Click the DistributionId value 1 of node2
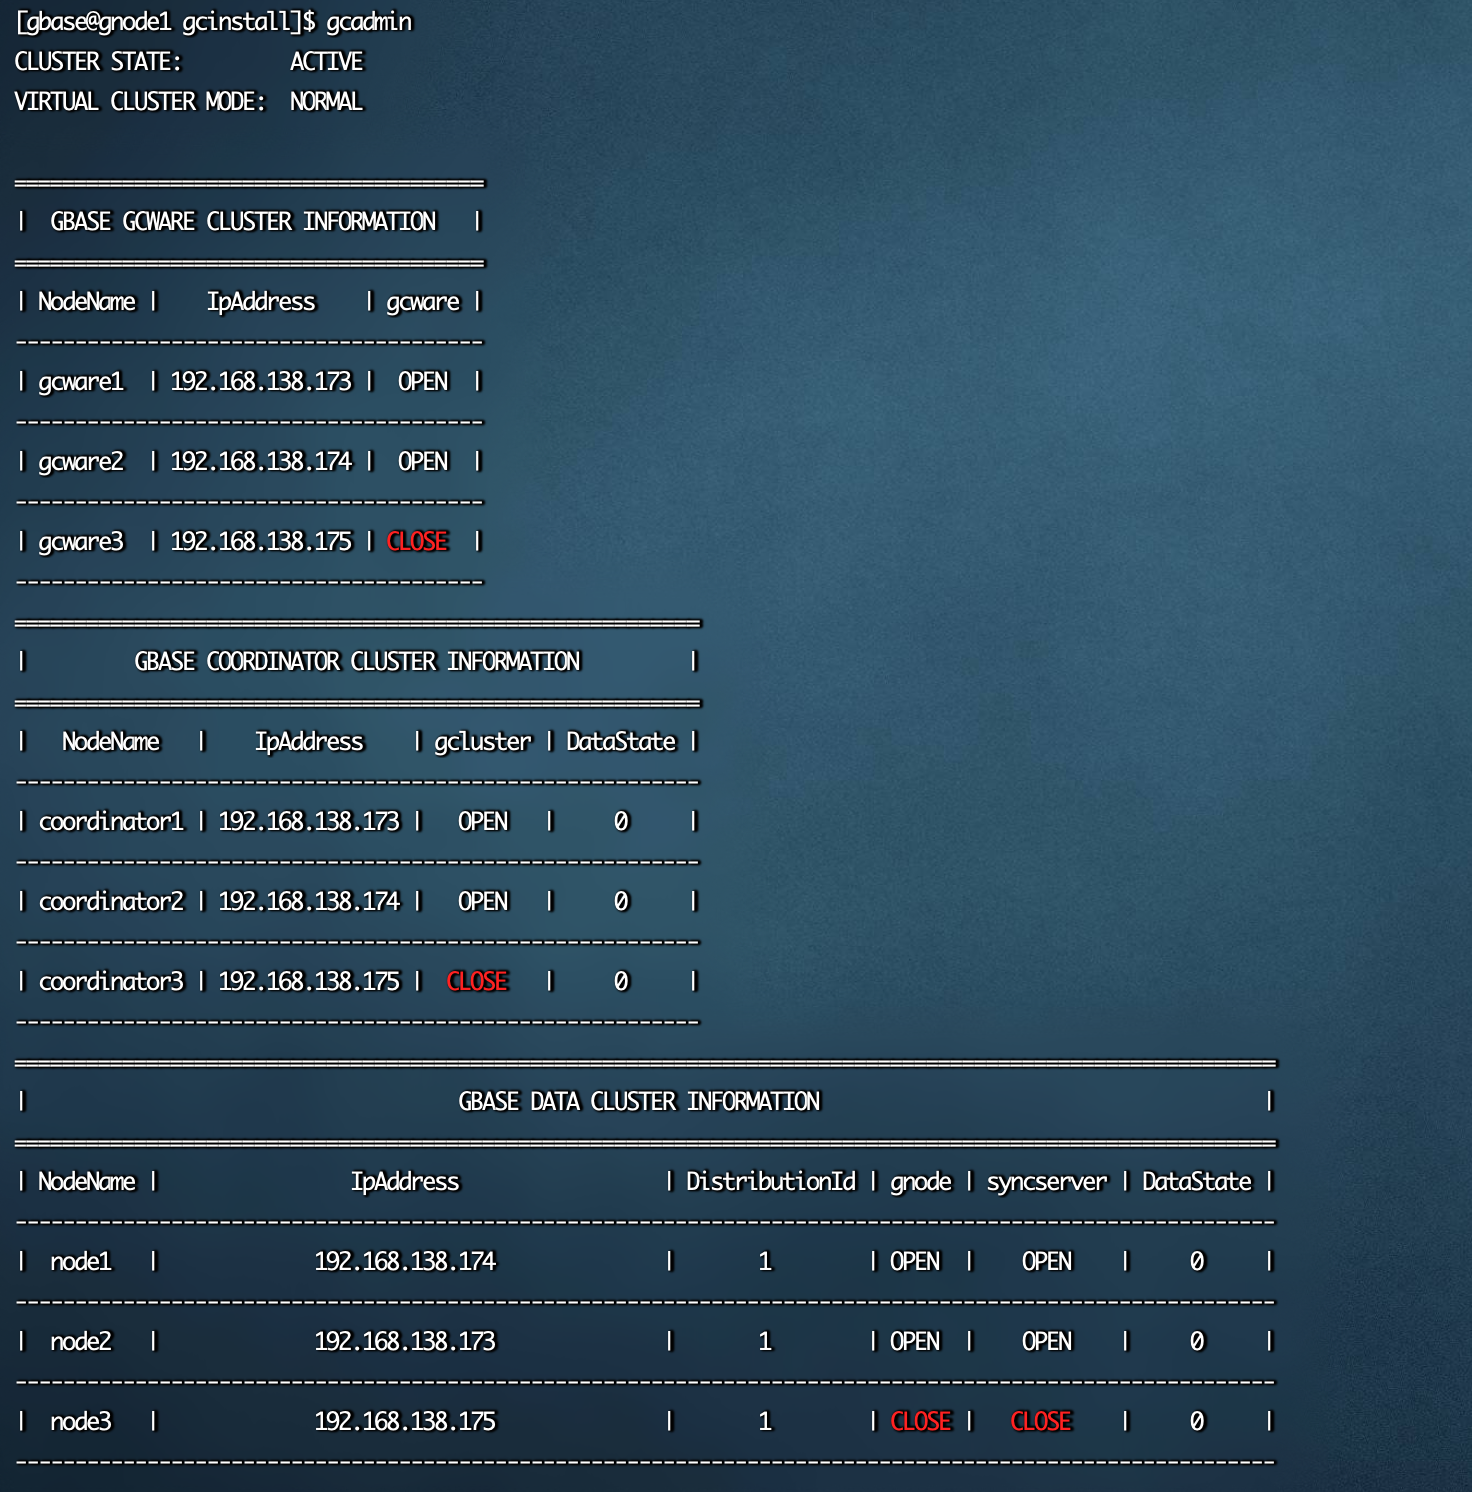The height and width of the screenshot is (1492, 1472). [765, 1342]
